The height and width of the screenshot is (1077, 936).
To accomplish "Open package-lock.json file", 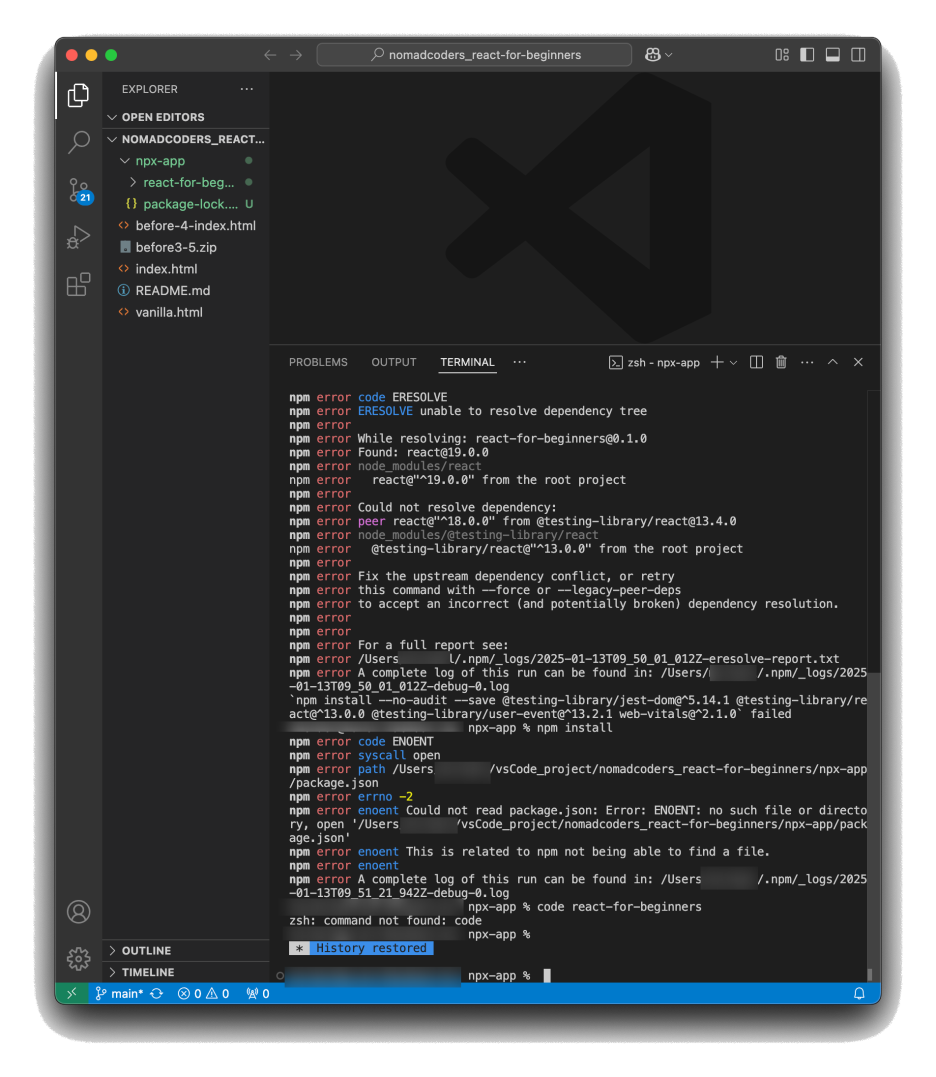I will tap(185, 204).
